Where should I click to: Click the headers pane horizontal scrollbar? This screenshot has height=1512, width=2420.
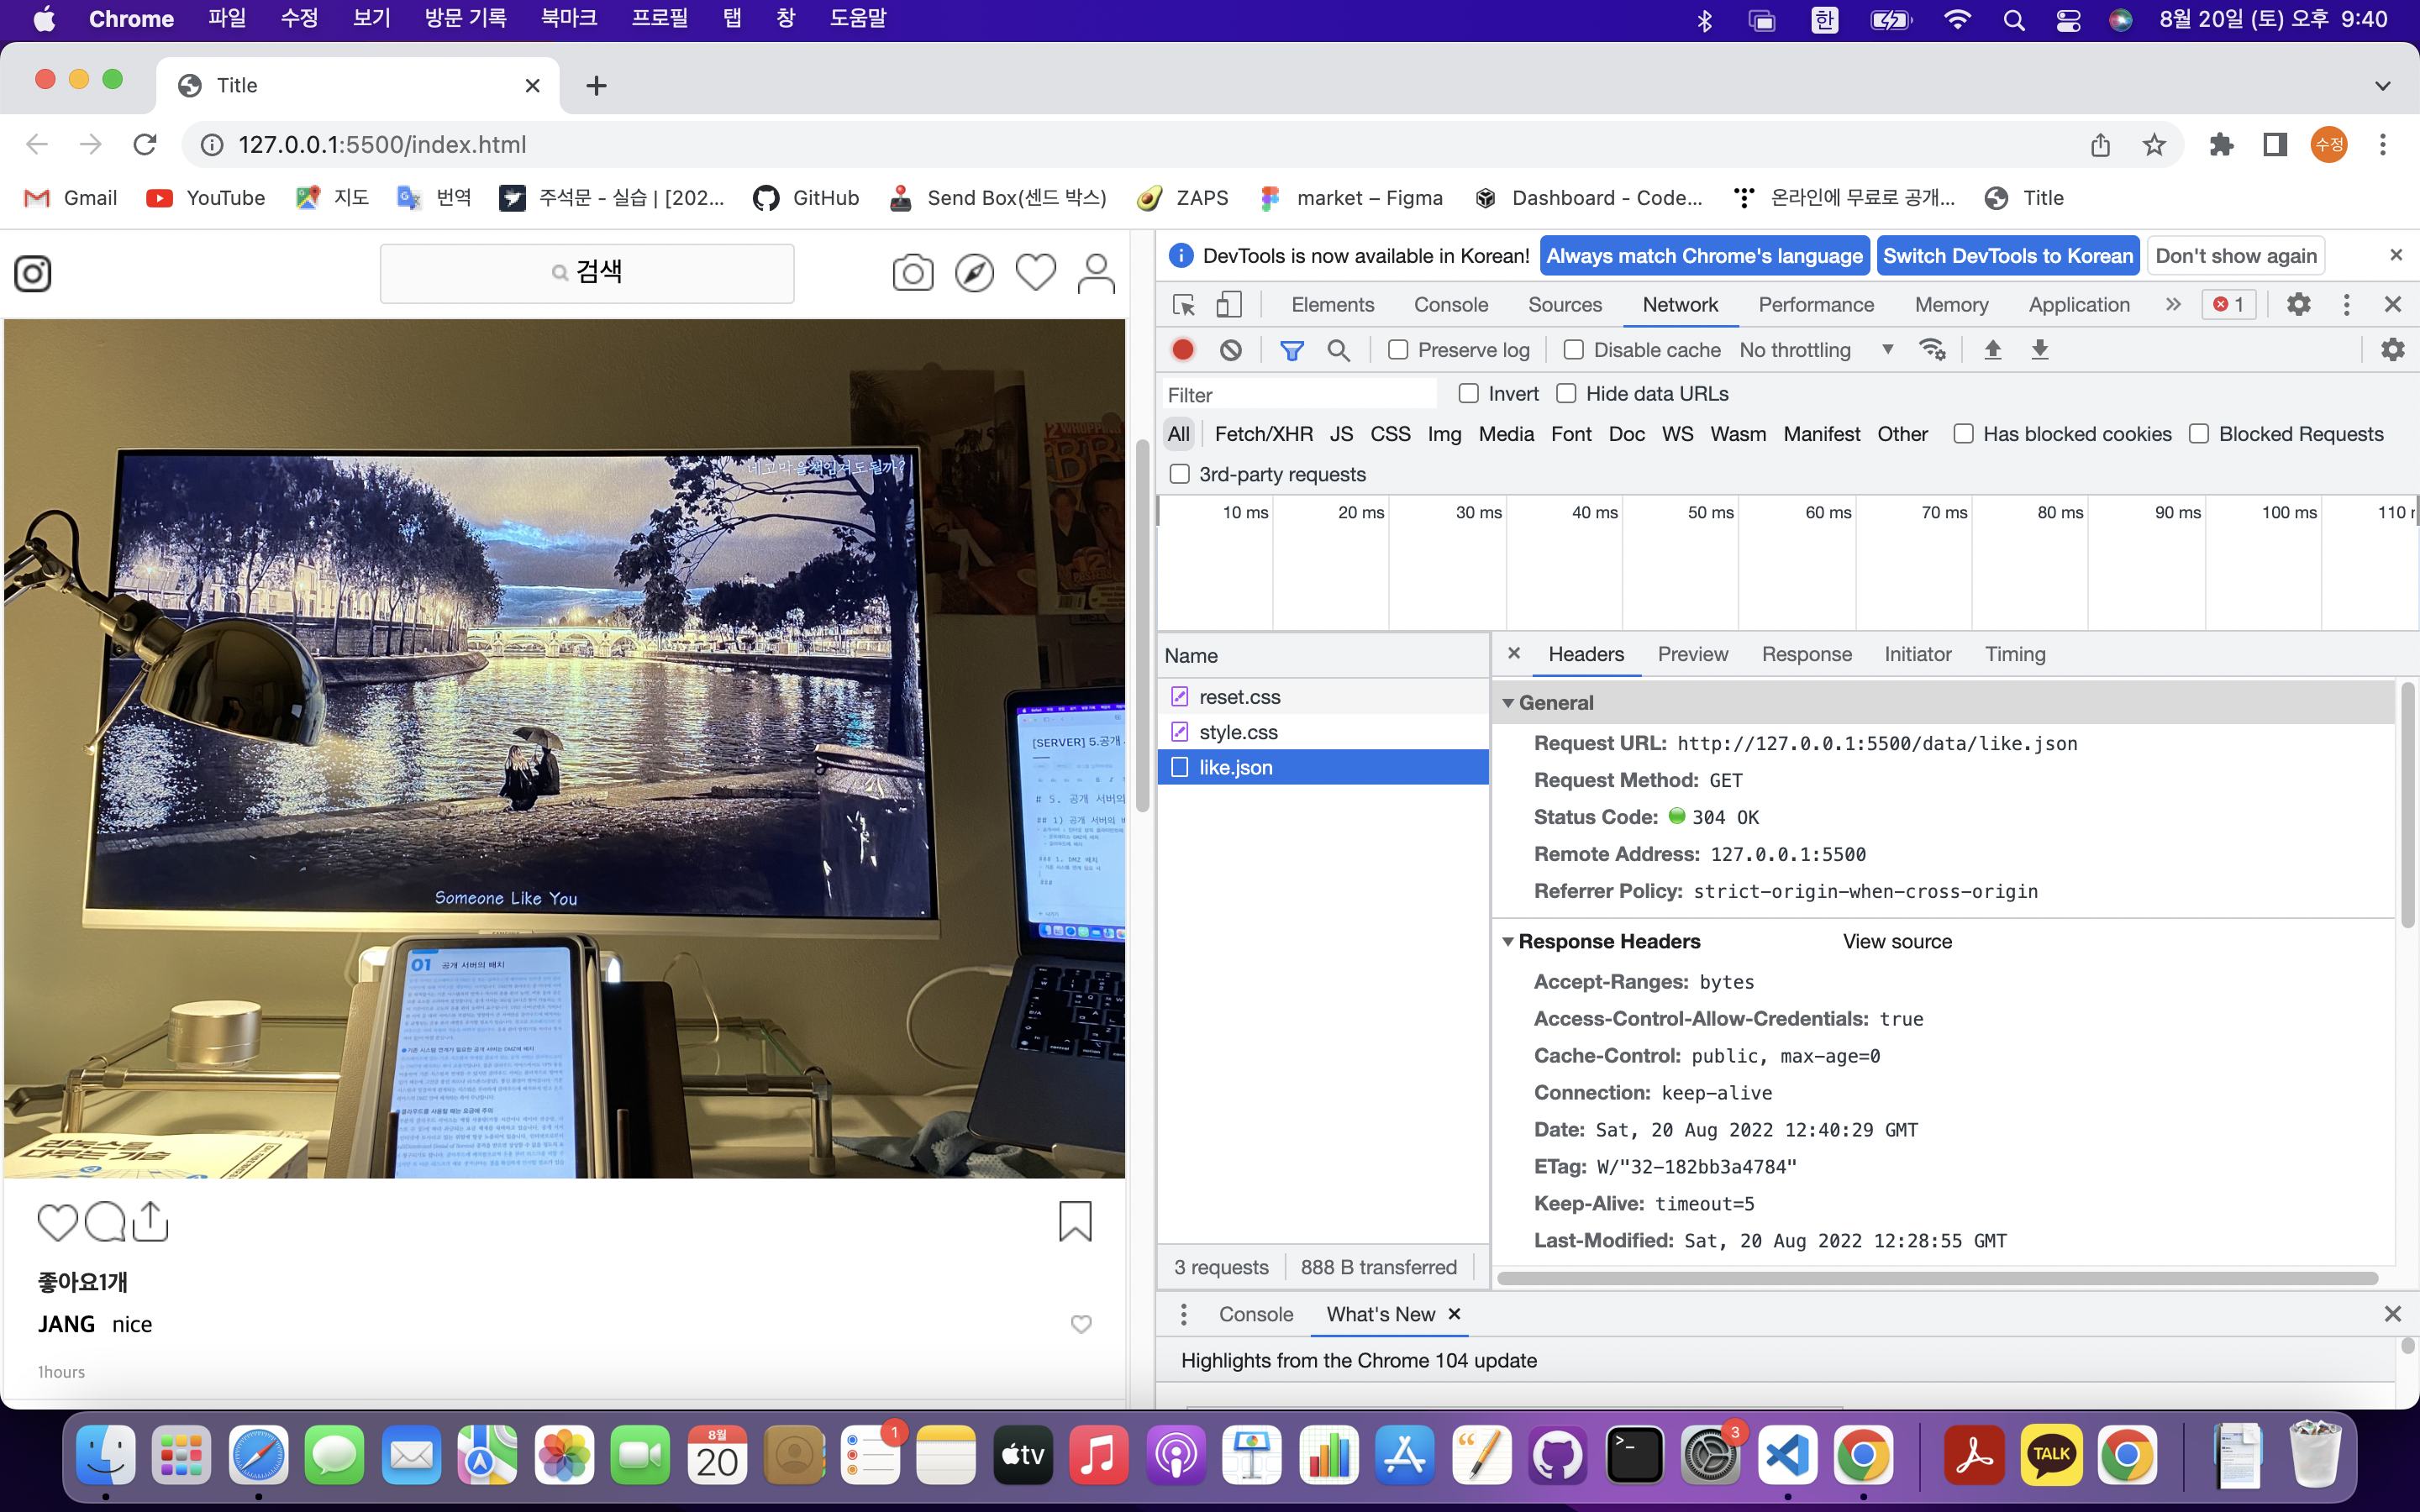tap(1937, 1278)
